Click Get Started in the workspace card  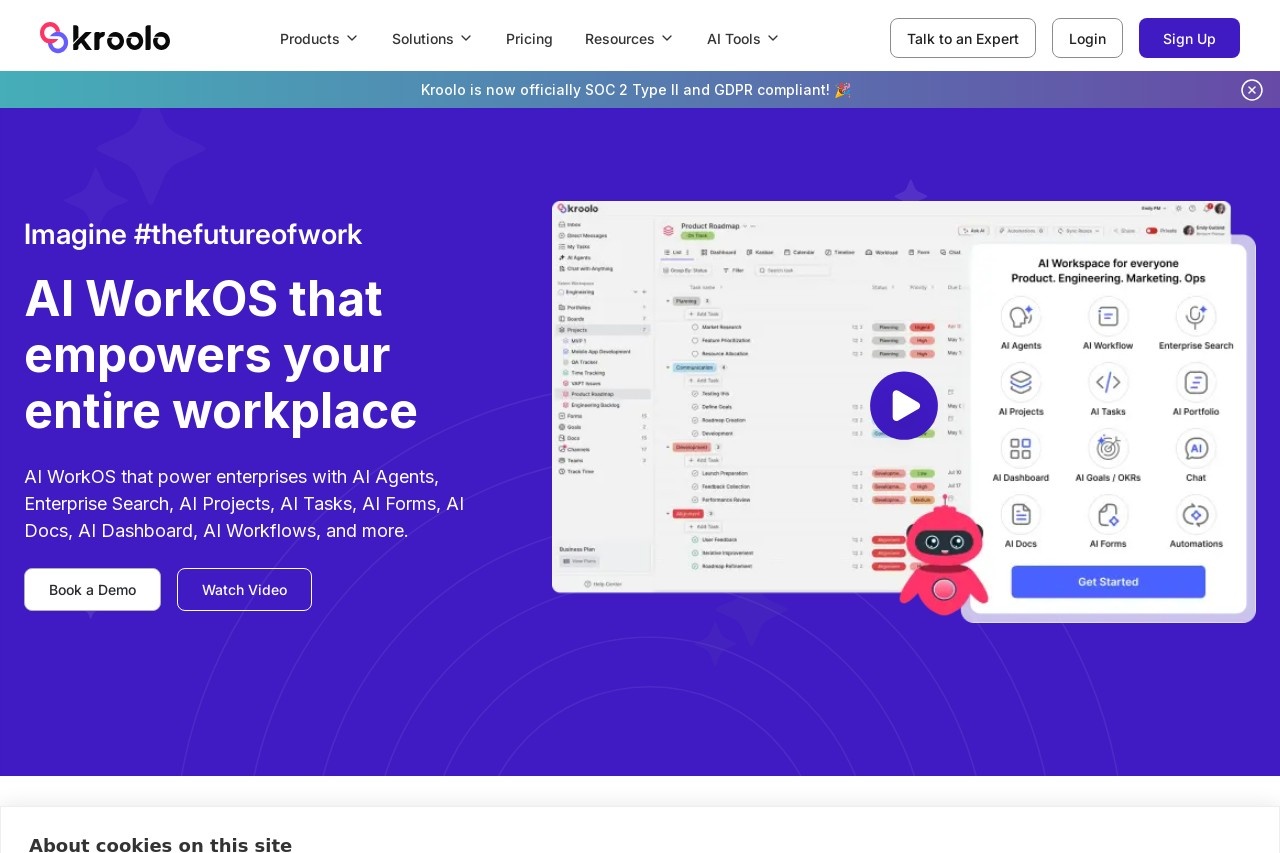tap(1108, 582)
